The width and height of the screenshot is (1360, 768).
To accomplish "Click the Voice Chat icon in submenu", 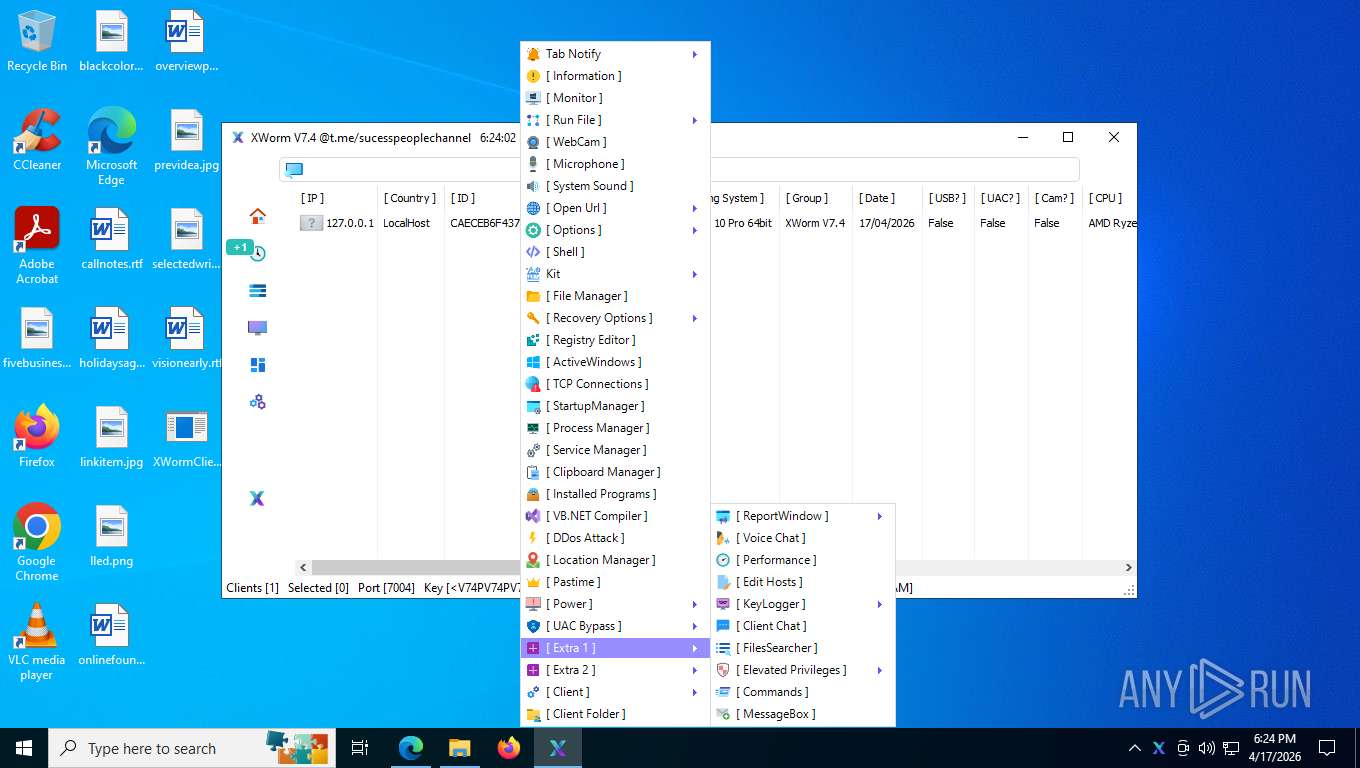I will 723,538.
